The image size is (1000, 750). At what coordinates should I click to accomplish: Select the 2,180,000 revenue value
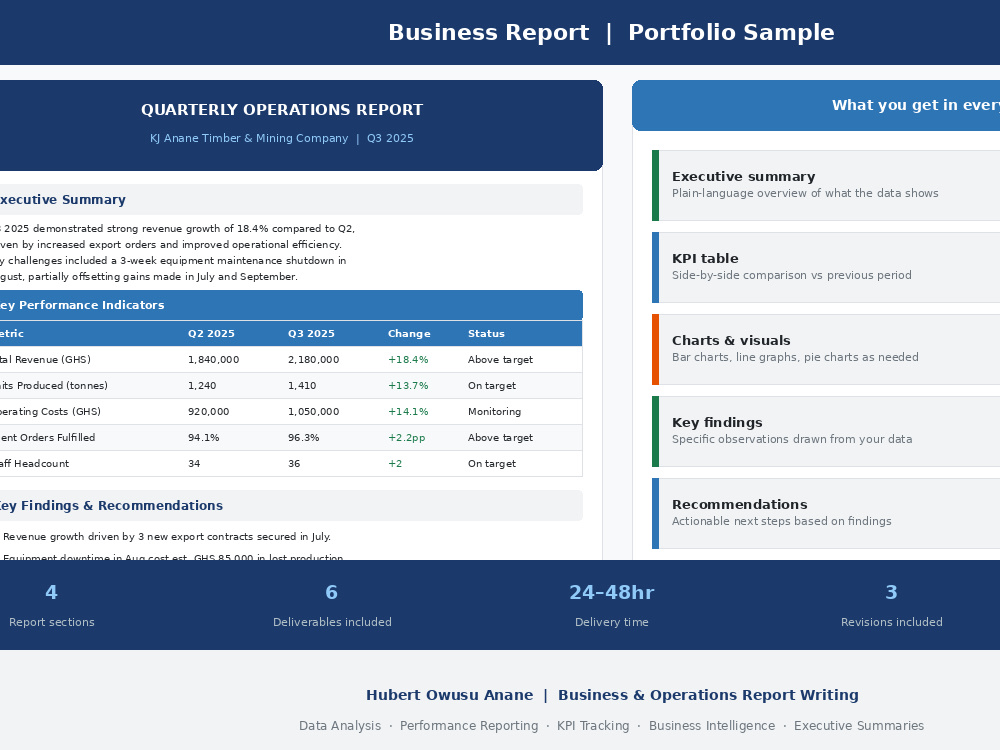click(314, 360)
